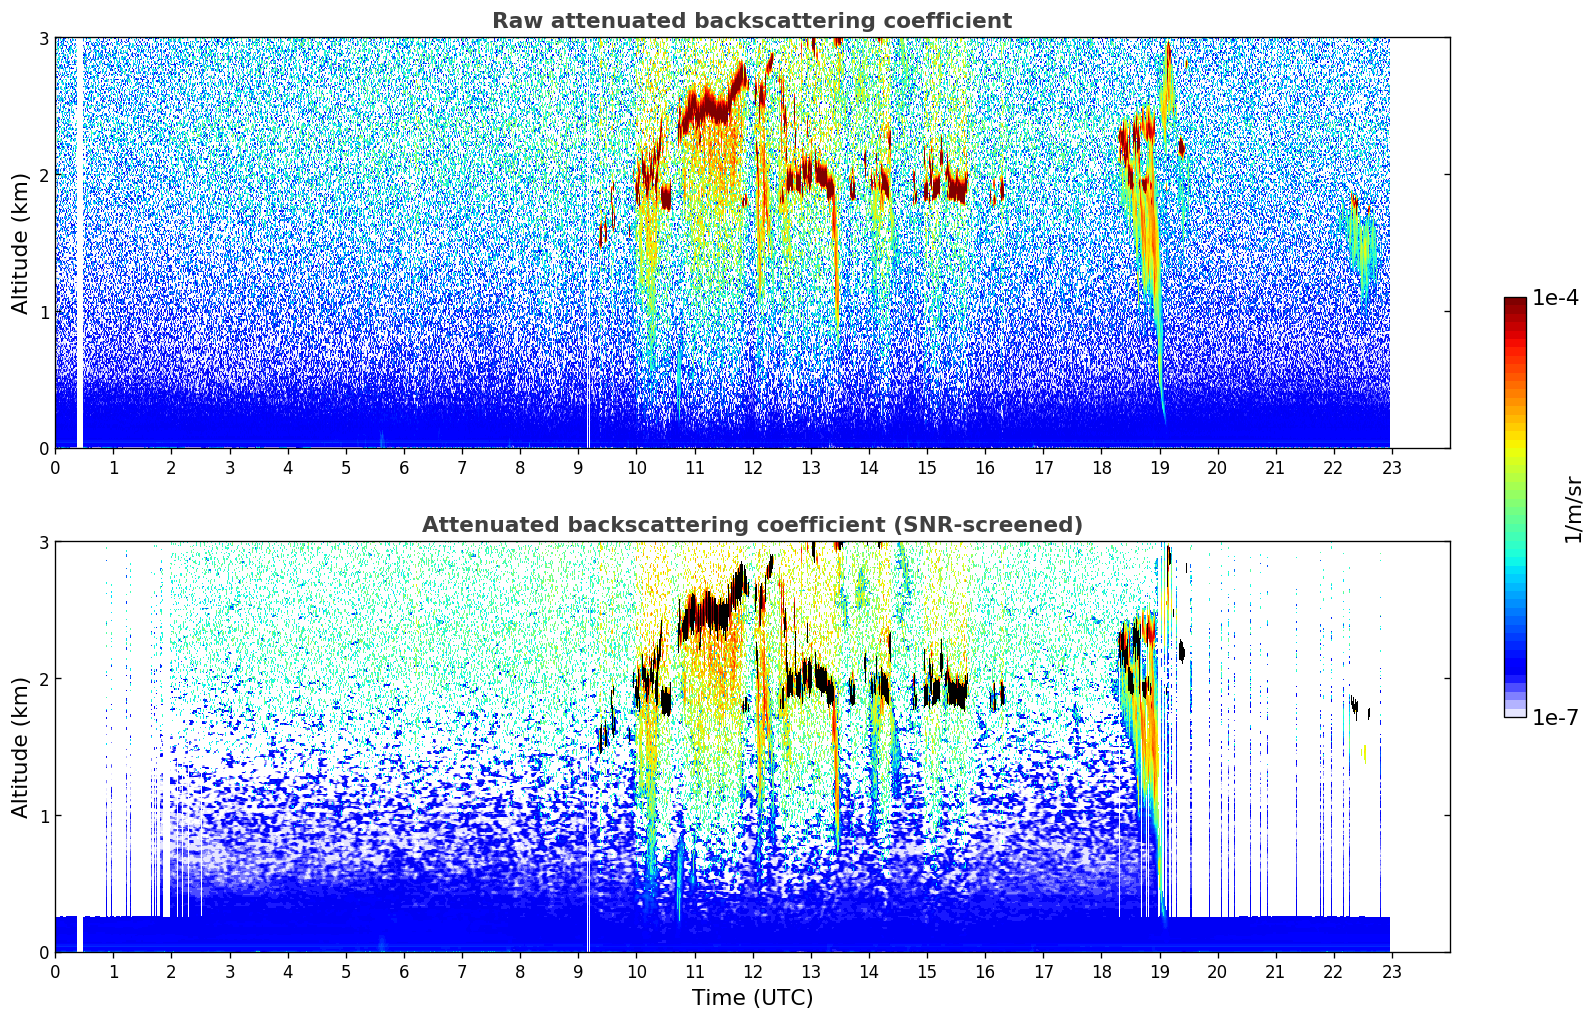The image size is (1595, 1020).
Task: Click the title "Attenuated backscattering coefficient (SNR-screened)"
Action: tap(752, 525)
